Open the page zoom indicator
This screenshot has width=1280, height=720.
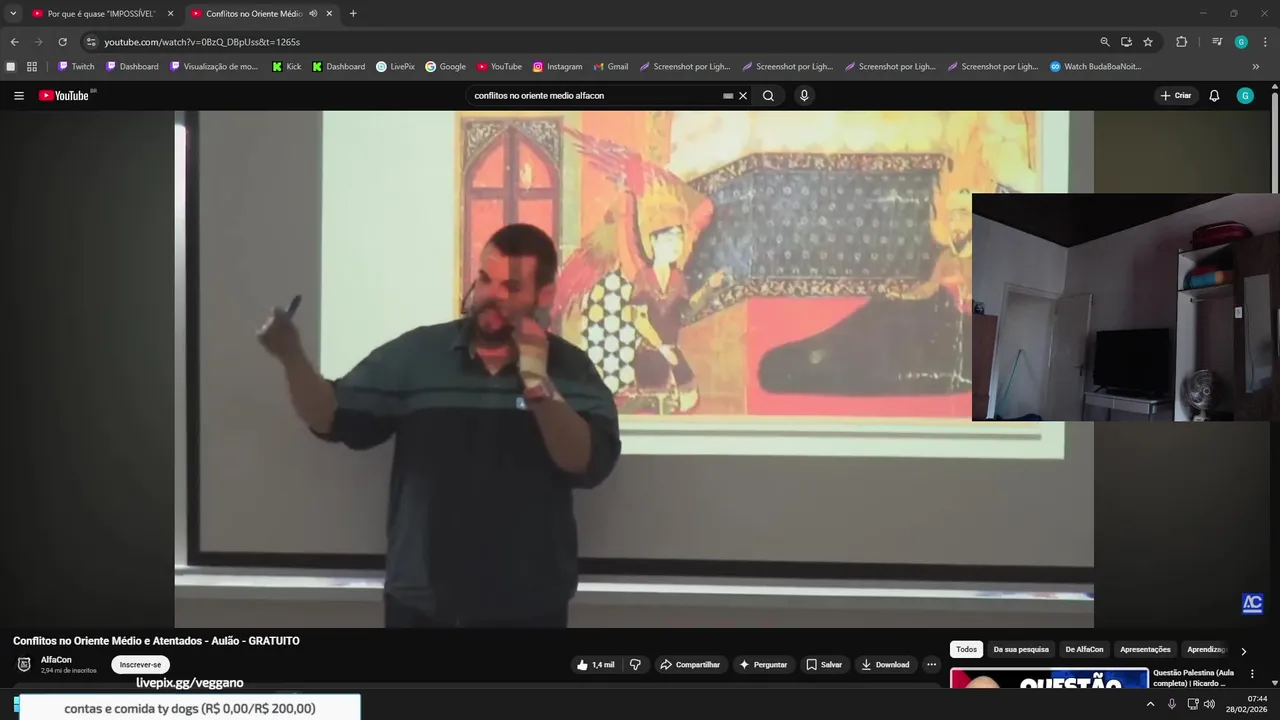pos(1104,42)
